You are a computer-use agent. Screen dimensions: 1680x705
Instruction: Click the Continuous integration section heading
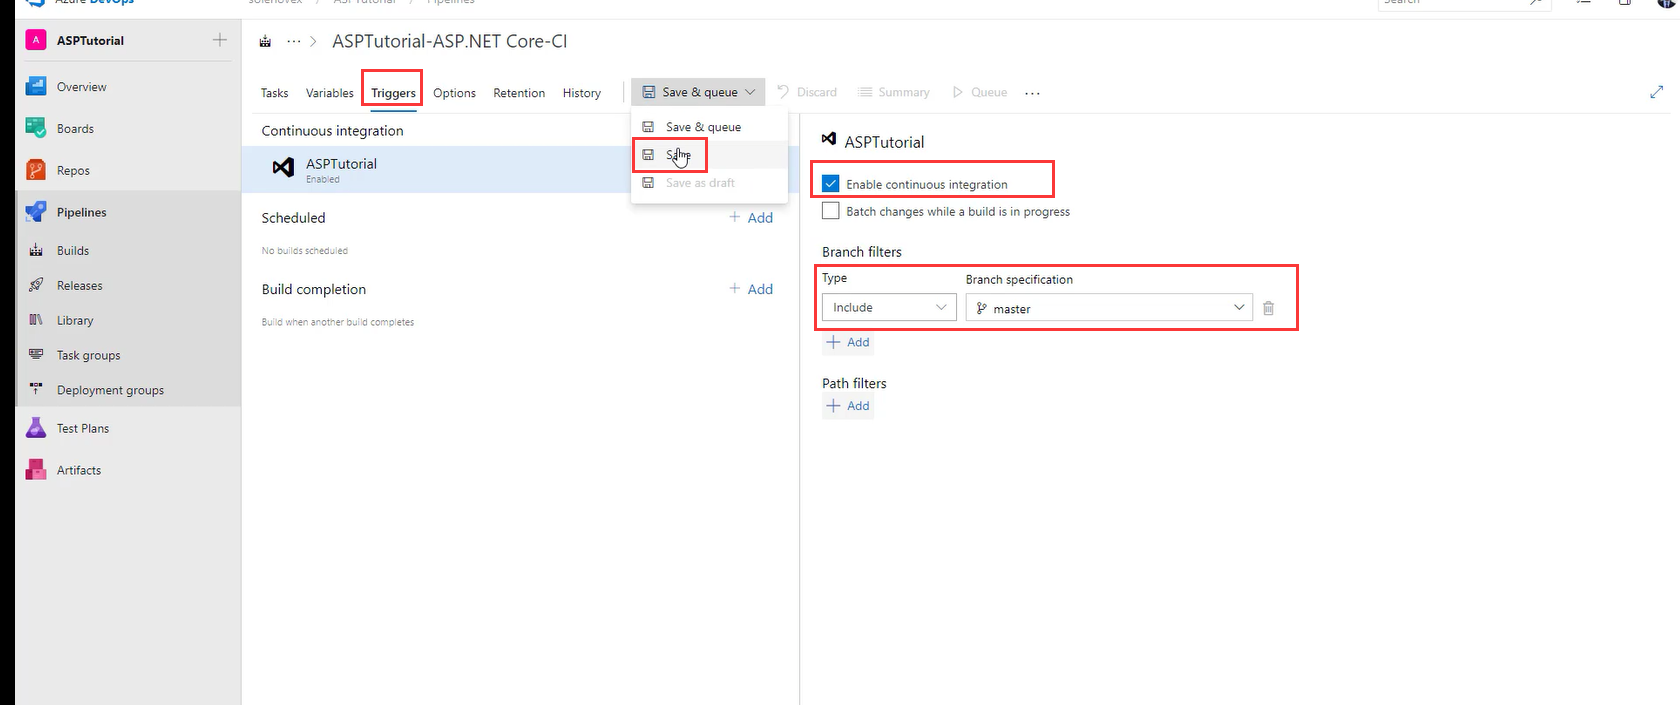(333, 131)
